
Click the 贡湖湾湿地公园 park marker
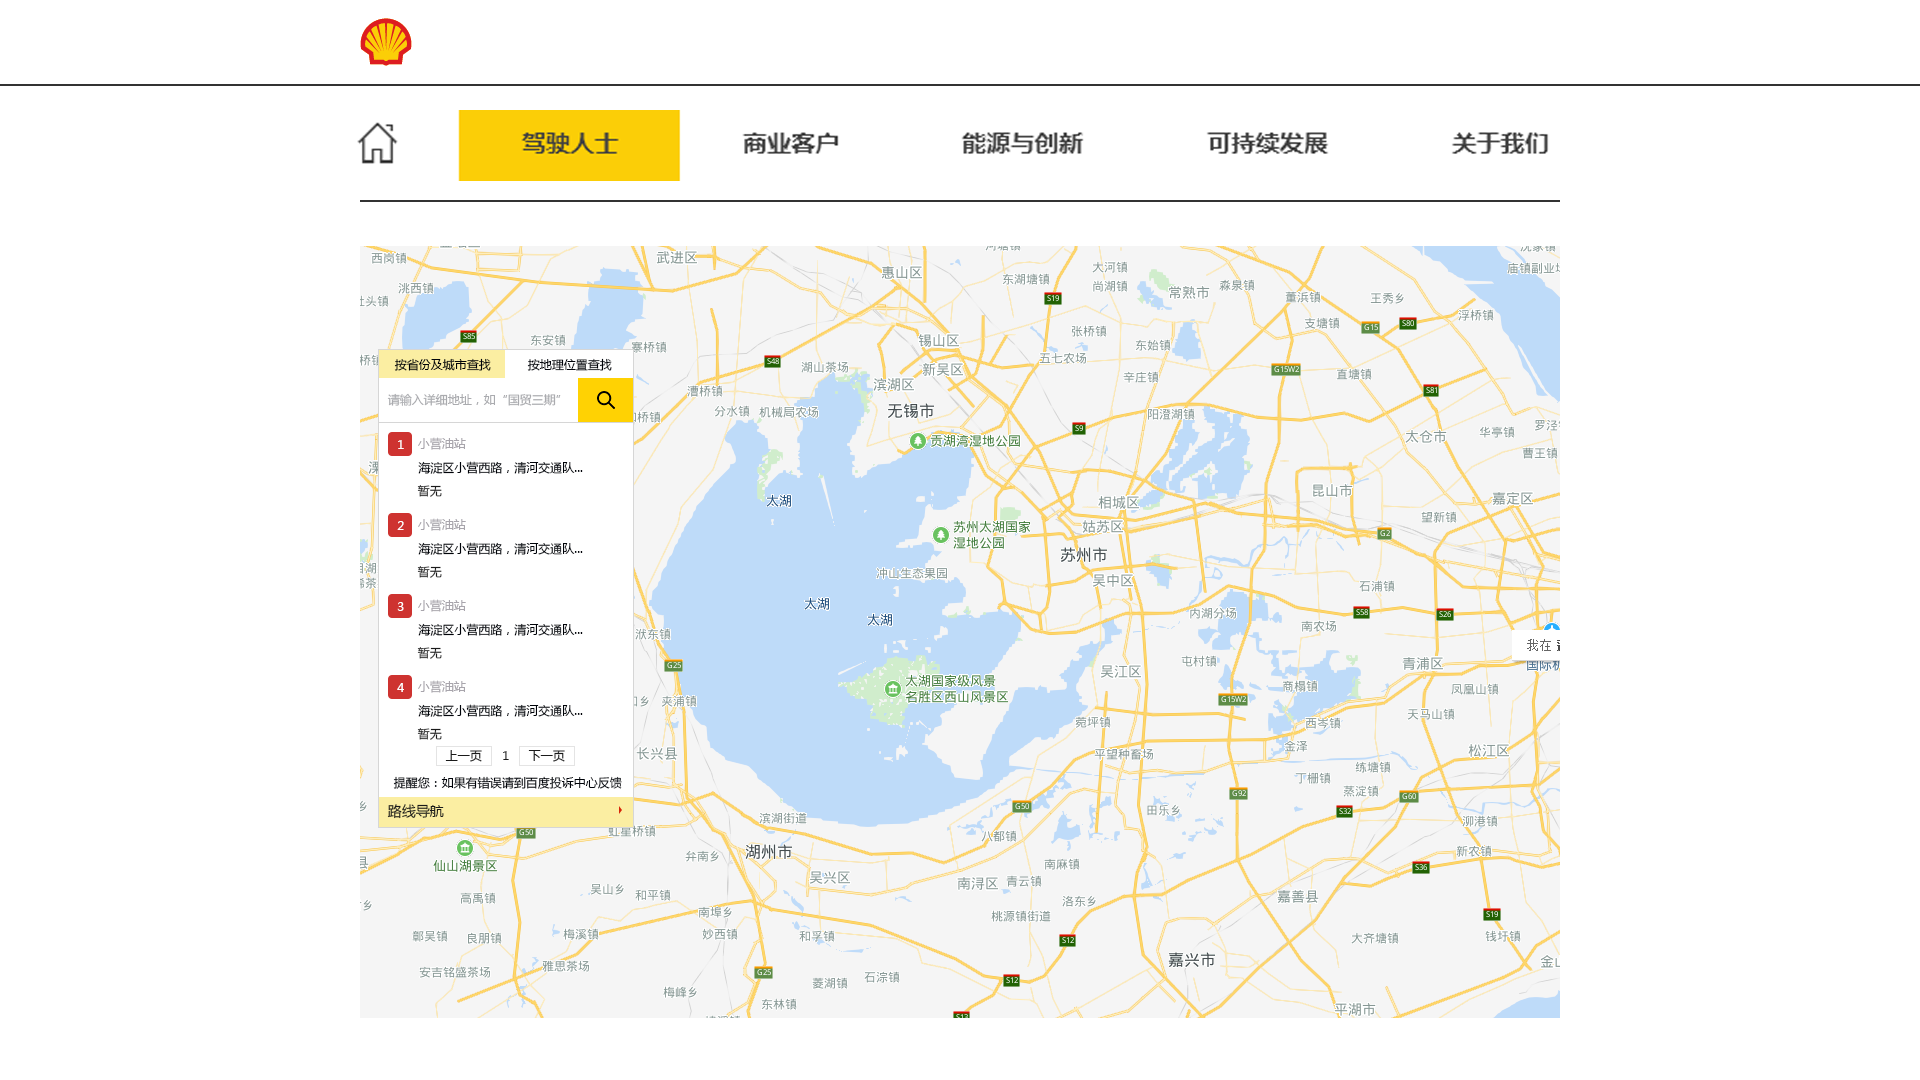pyautogui.click(x=917, y=441)
